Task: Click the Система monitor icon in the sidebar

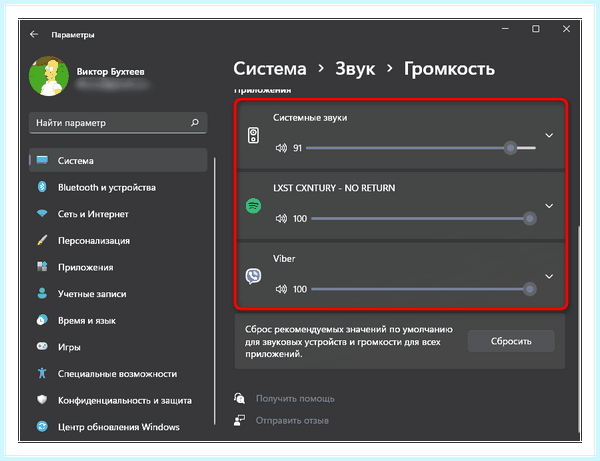Action: click(42, 160)
